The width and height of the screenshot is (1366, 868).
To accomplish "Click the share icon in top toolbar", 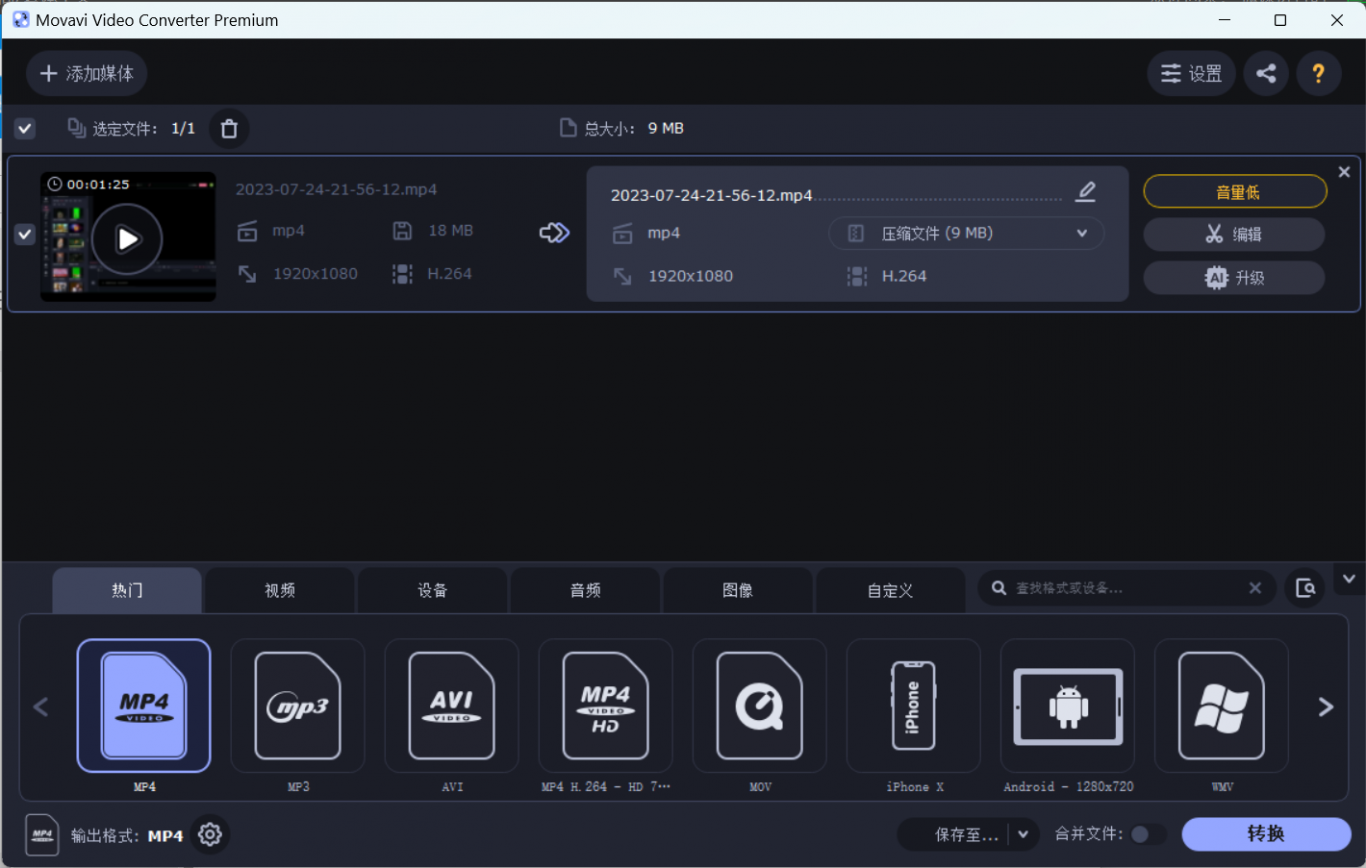I will (1265, 73).
